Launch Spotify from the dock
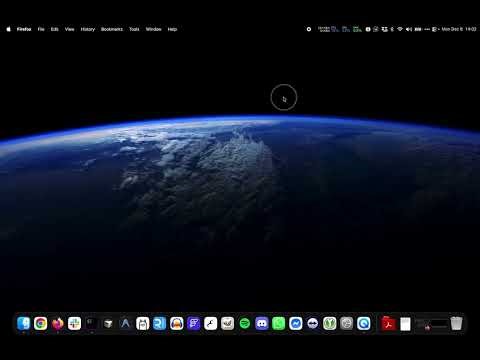Image resolution: width=480 pixels, height=360 pixels. (x=245, y=323)
